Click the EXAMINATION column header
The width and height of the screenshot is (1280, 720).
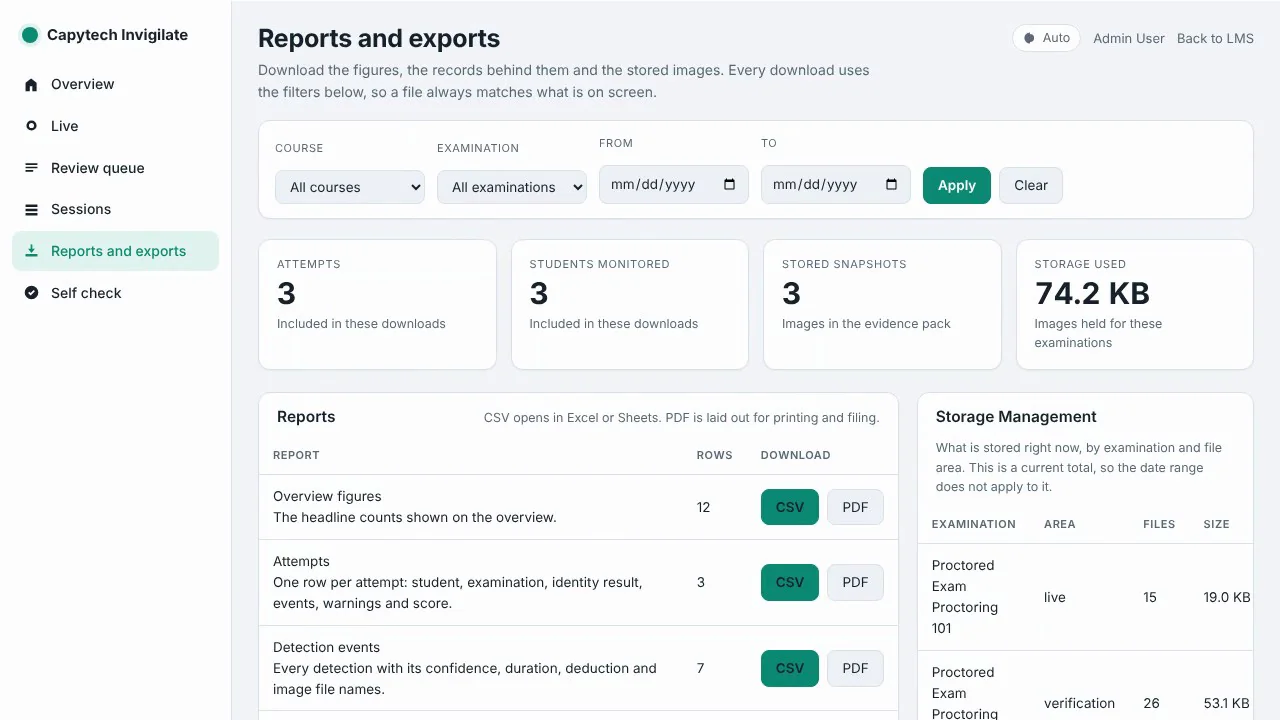pos(973,524)
